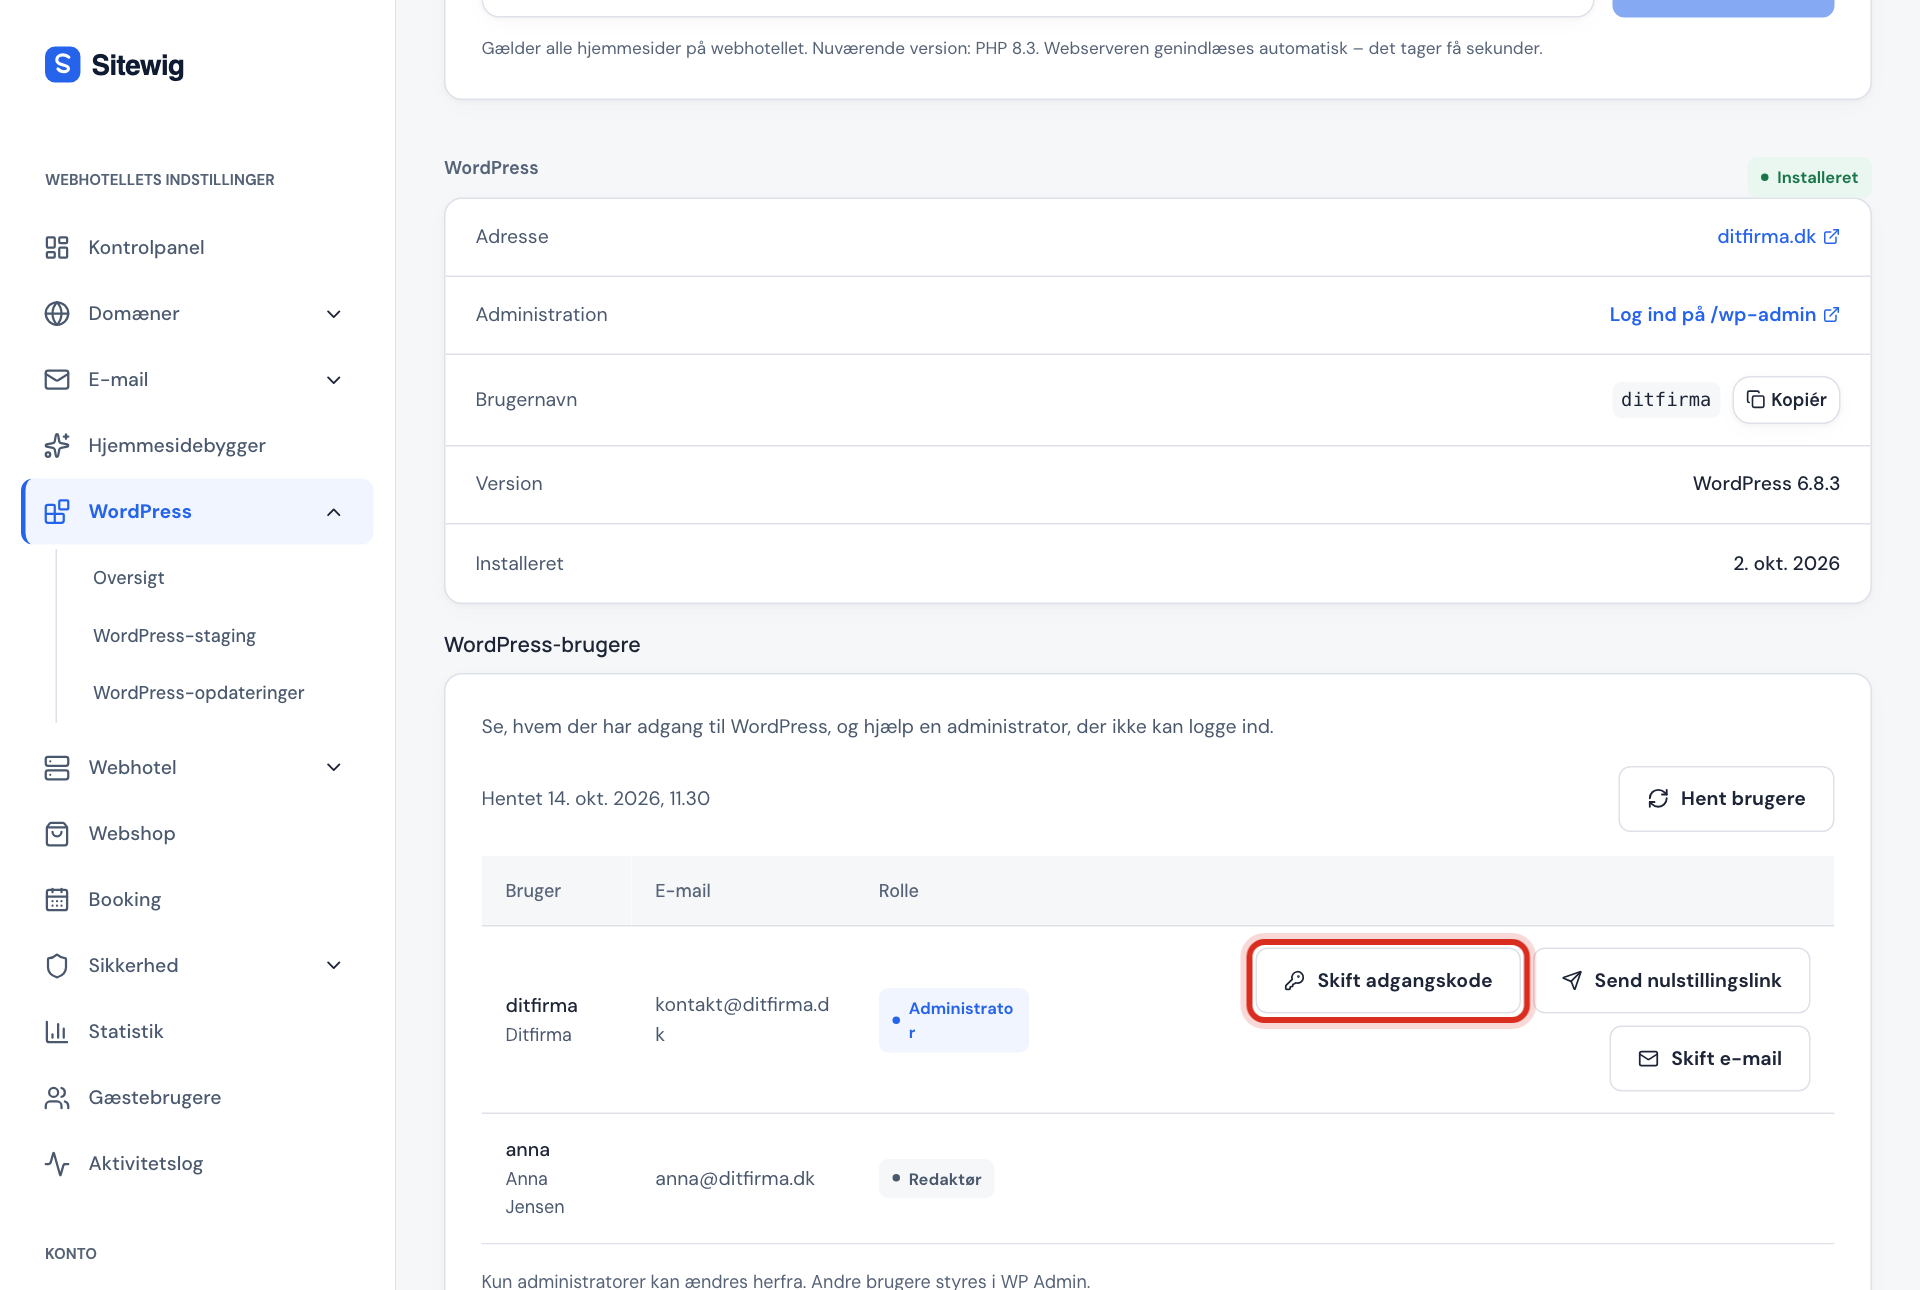Open WordPress-opdateringer submenu item
Image resolution: width=1920 pixels, height=1290 pixels.
coord(198,692)
